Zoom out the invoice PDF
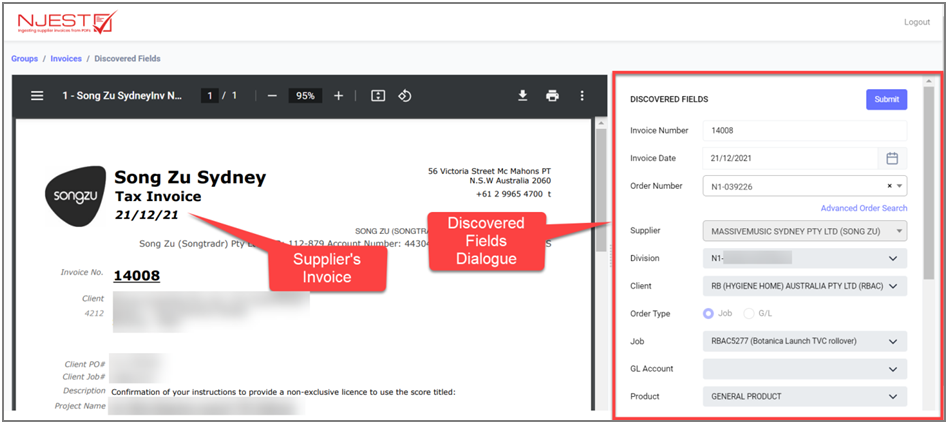The width and height of the screenshot is (948, 424). point(272,96)
